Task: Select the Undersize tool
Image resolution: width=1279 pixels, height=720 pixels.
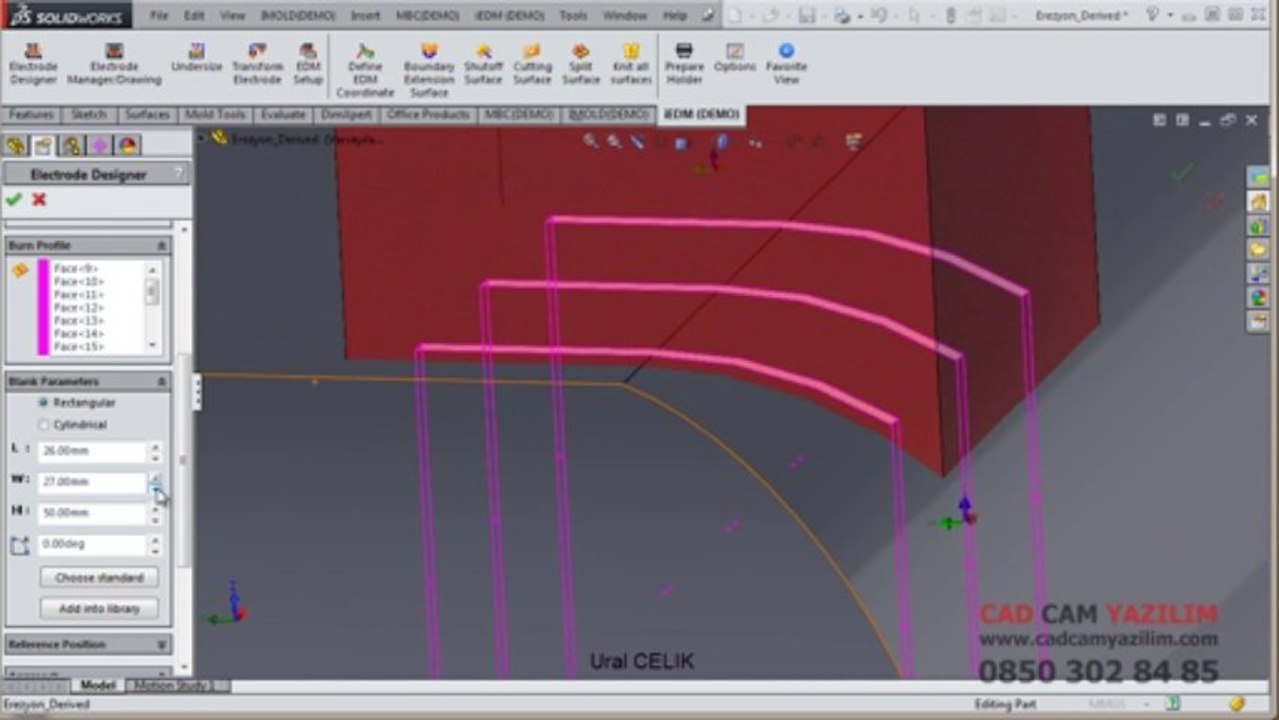Action: point(196,59)
